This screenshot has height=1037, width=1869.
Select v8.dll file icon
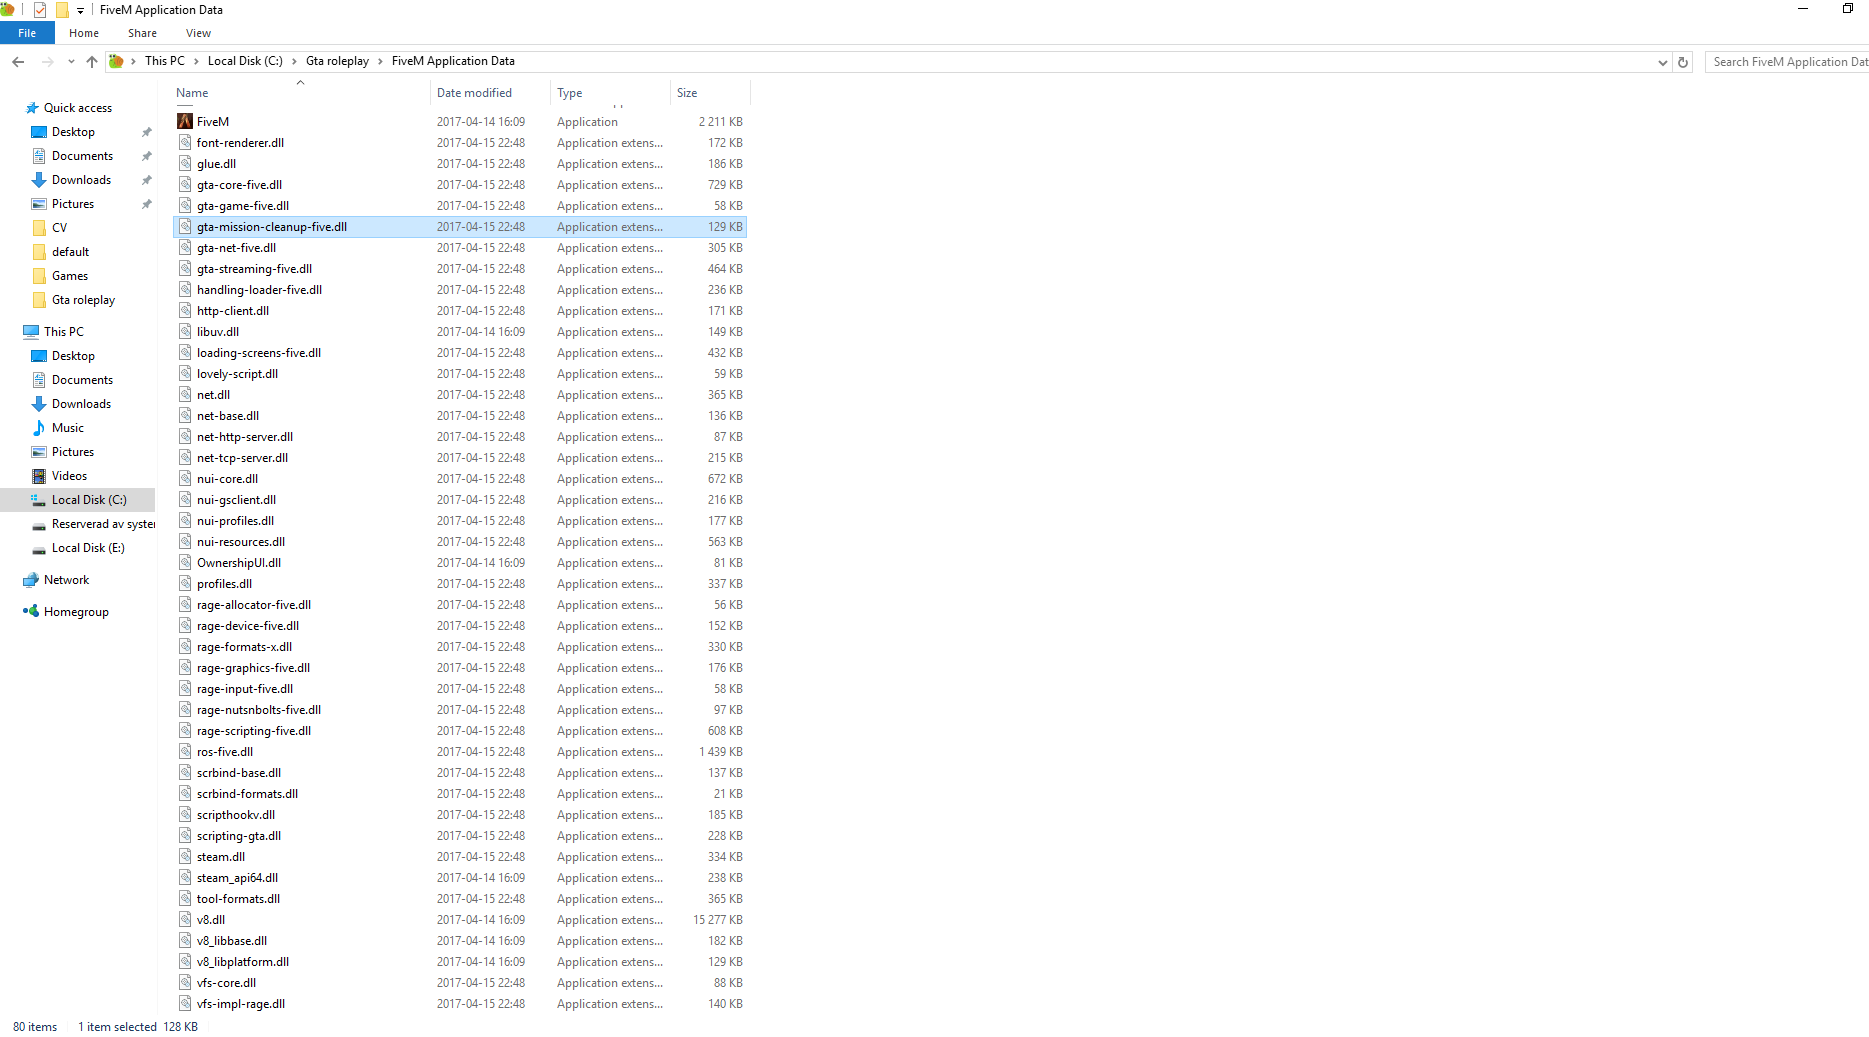click(185, 919)
